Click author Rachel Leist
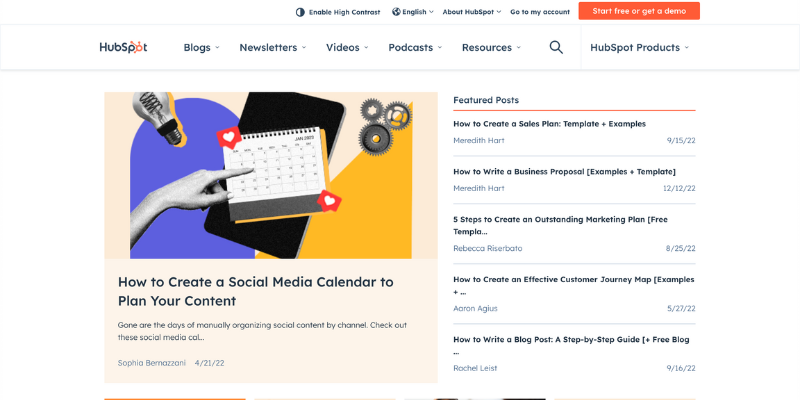800x400 pixels. [475, 368]
